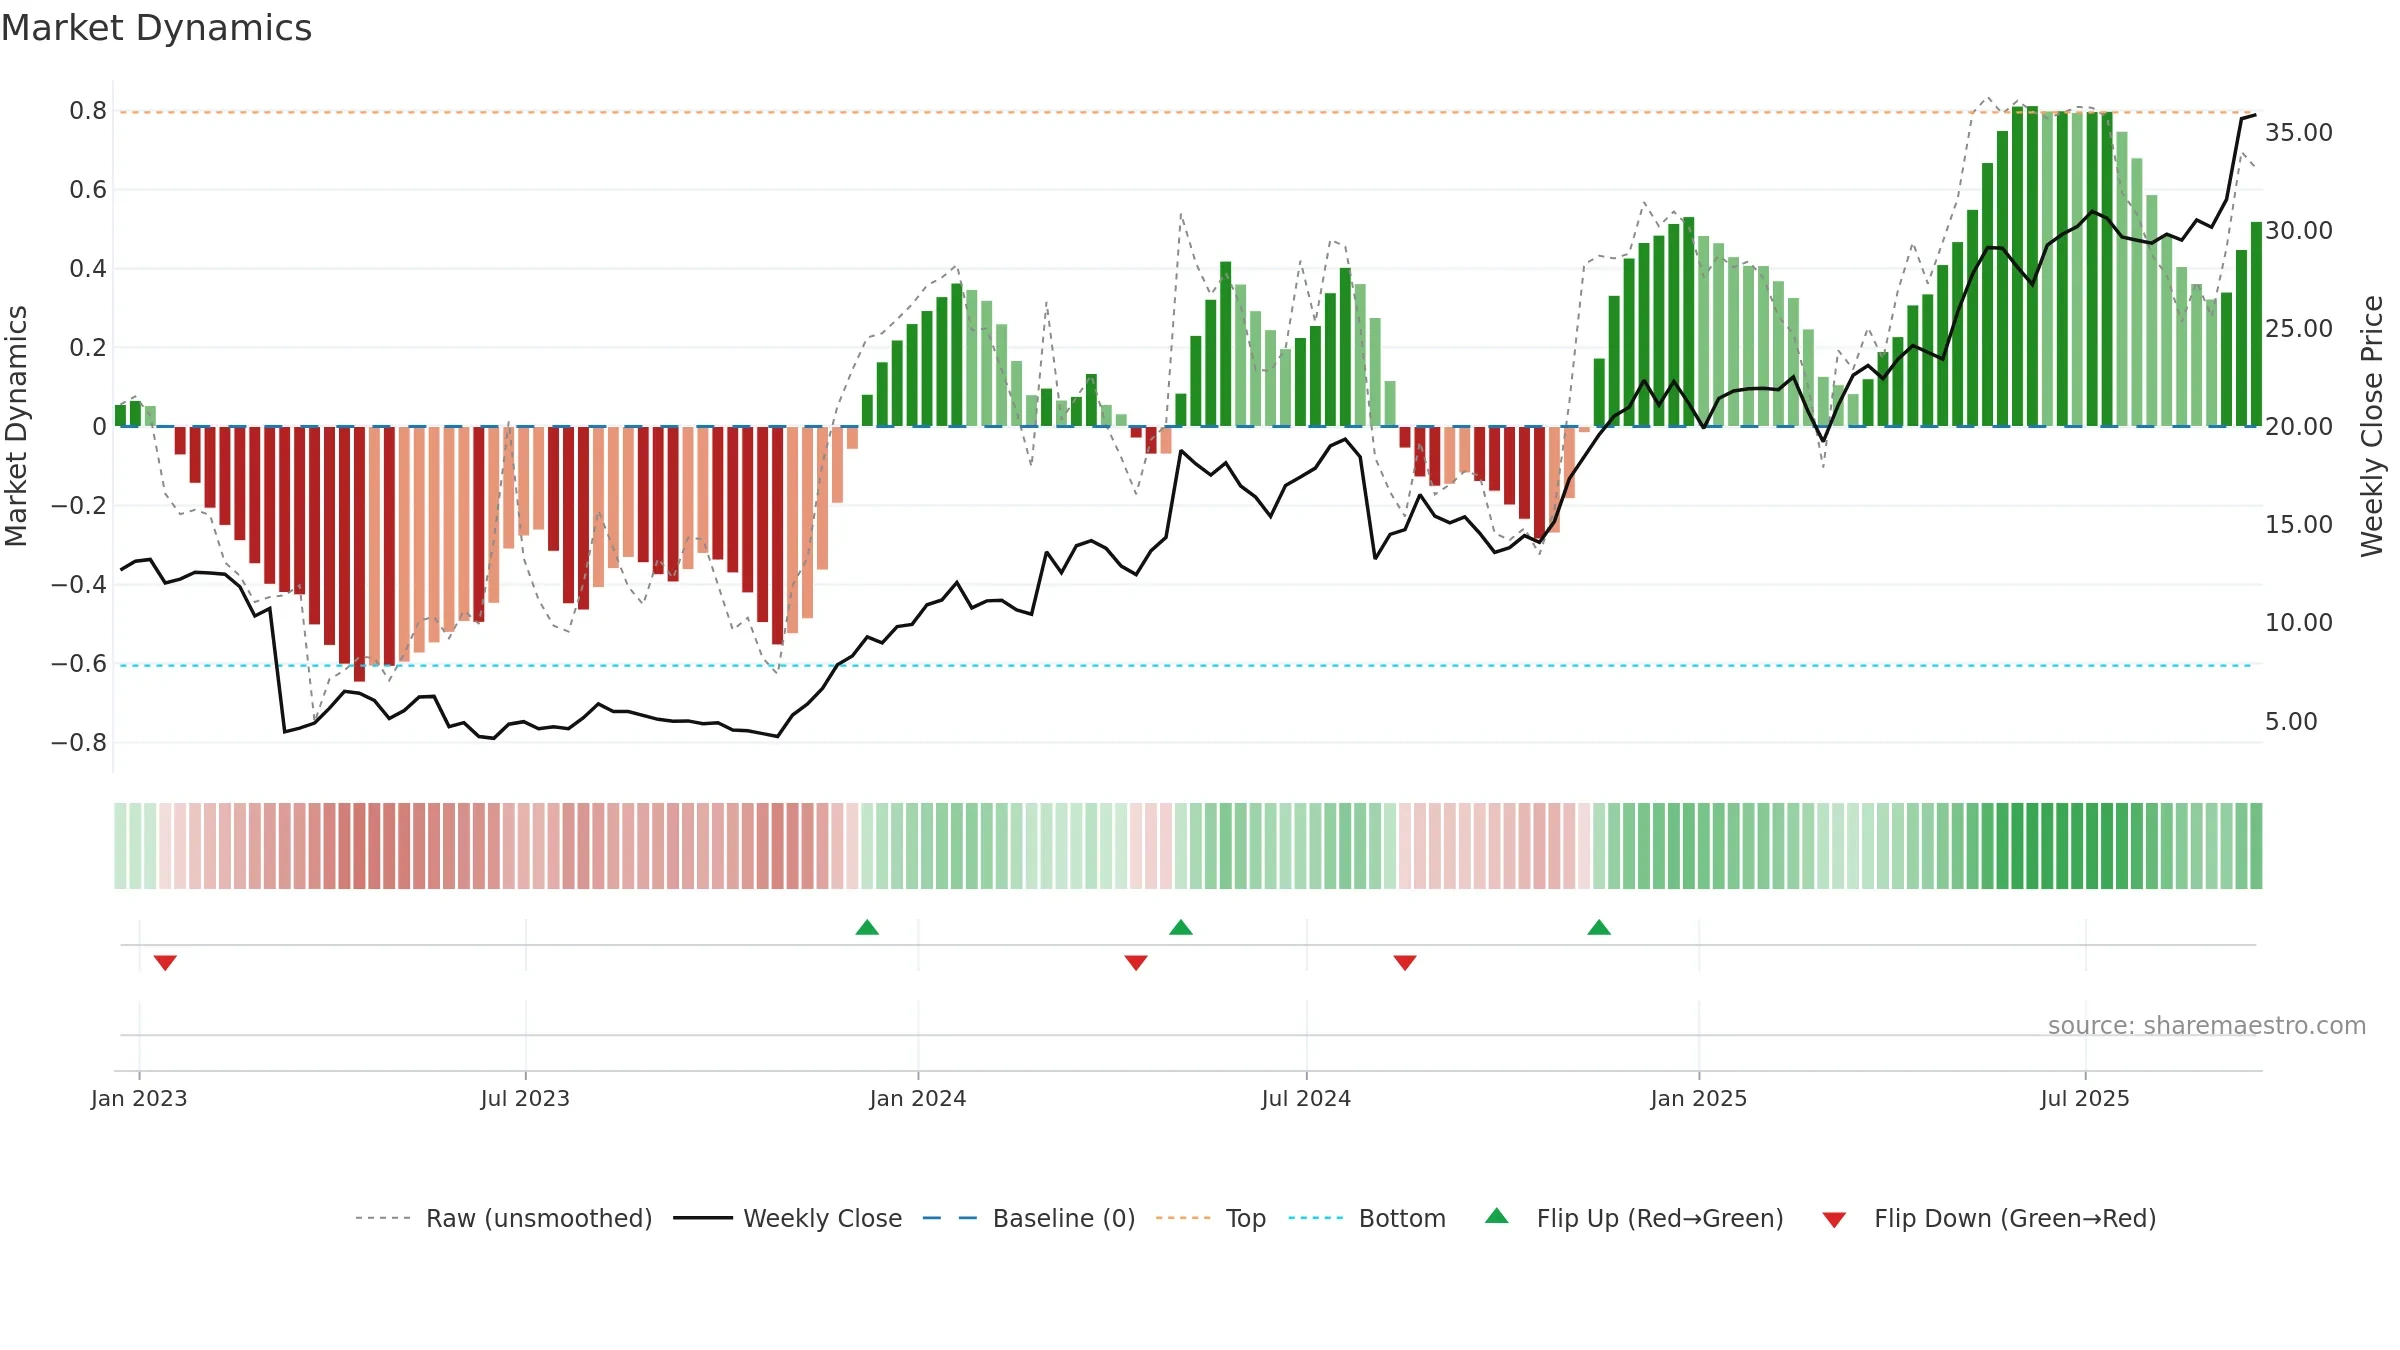Click the 35.00 price axis label

[2299, 133]
